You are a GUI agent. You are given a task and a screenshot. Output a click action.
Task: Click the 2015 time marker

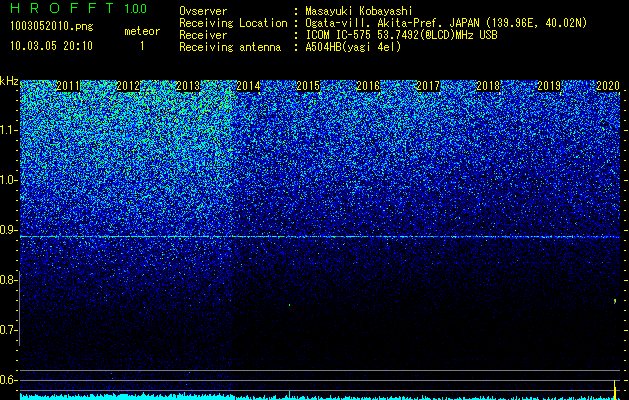point(308,86)
